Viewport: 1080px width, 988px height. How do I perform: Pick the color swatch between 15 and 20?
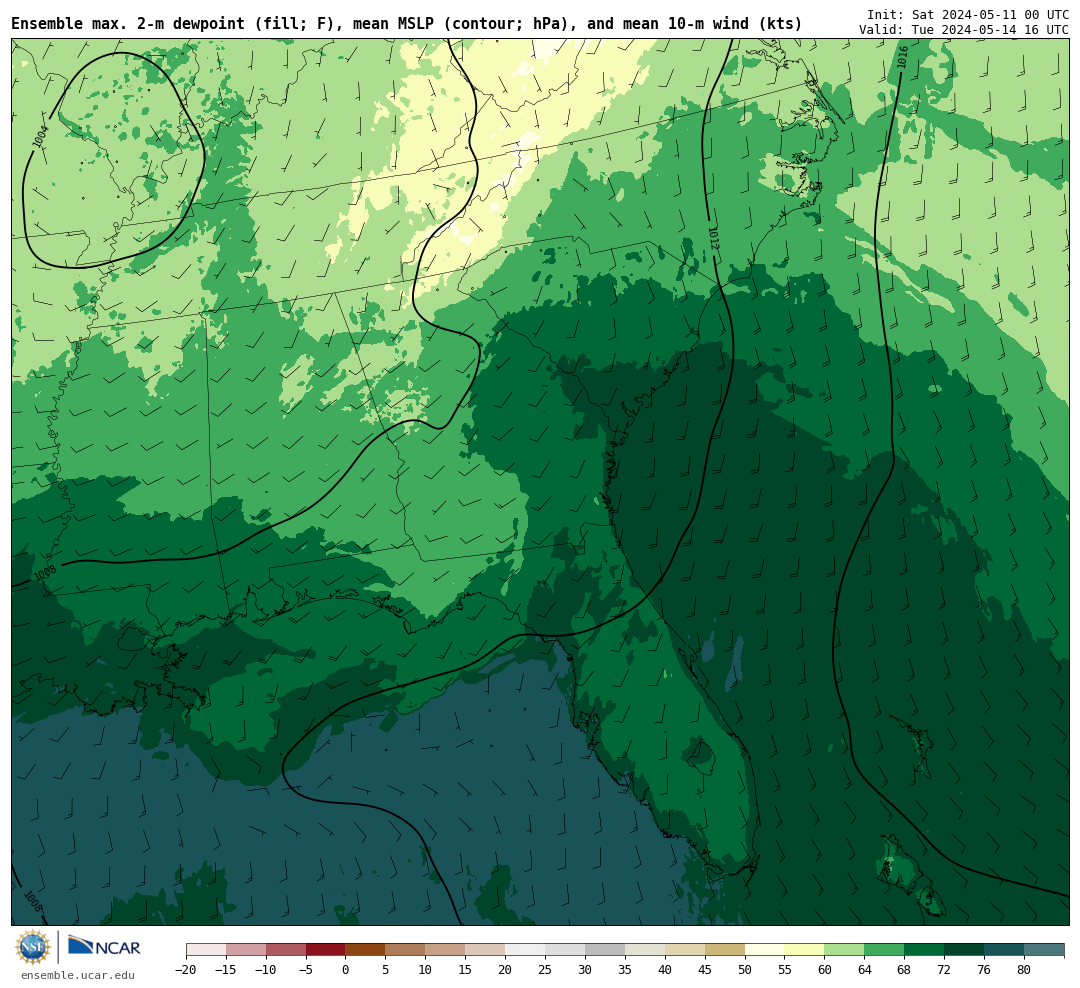(x=486, y=950)
